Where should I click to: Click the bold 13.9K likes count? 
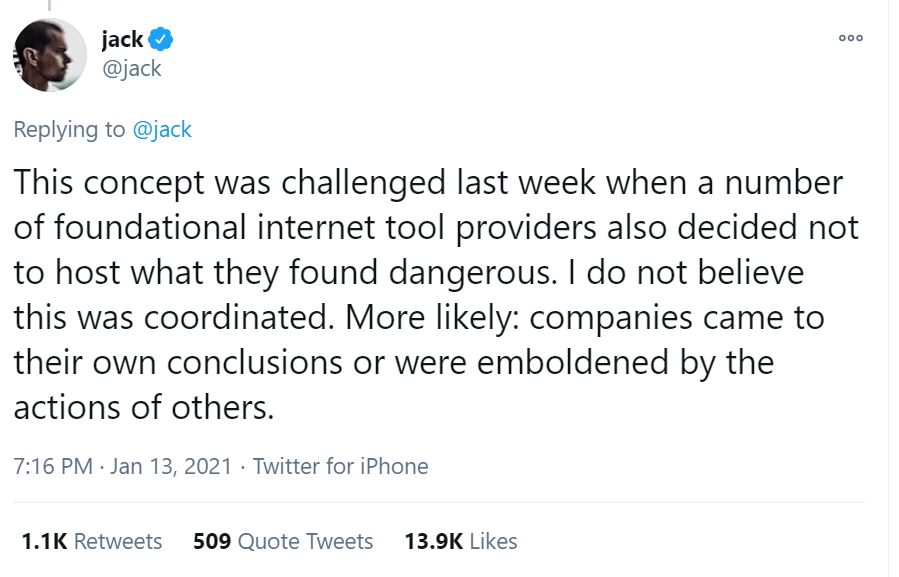click(433, 541)
